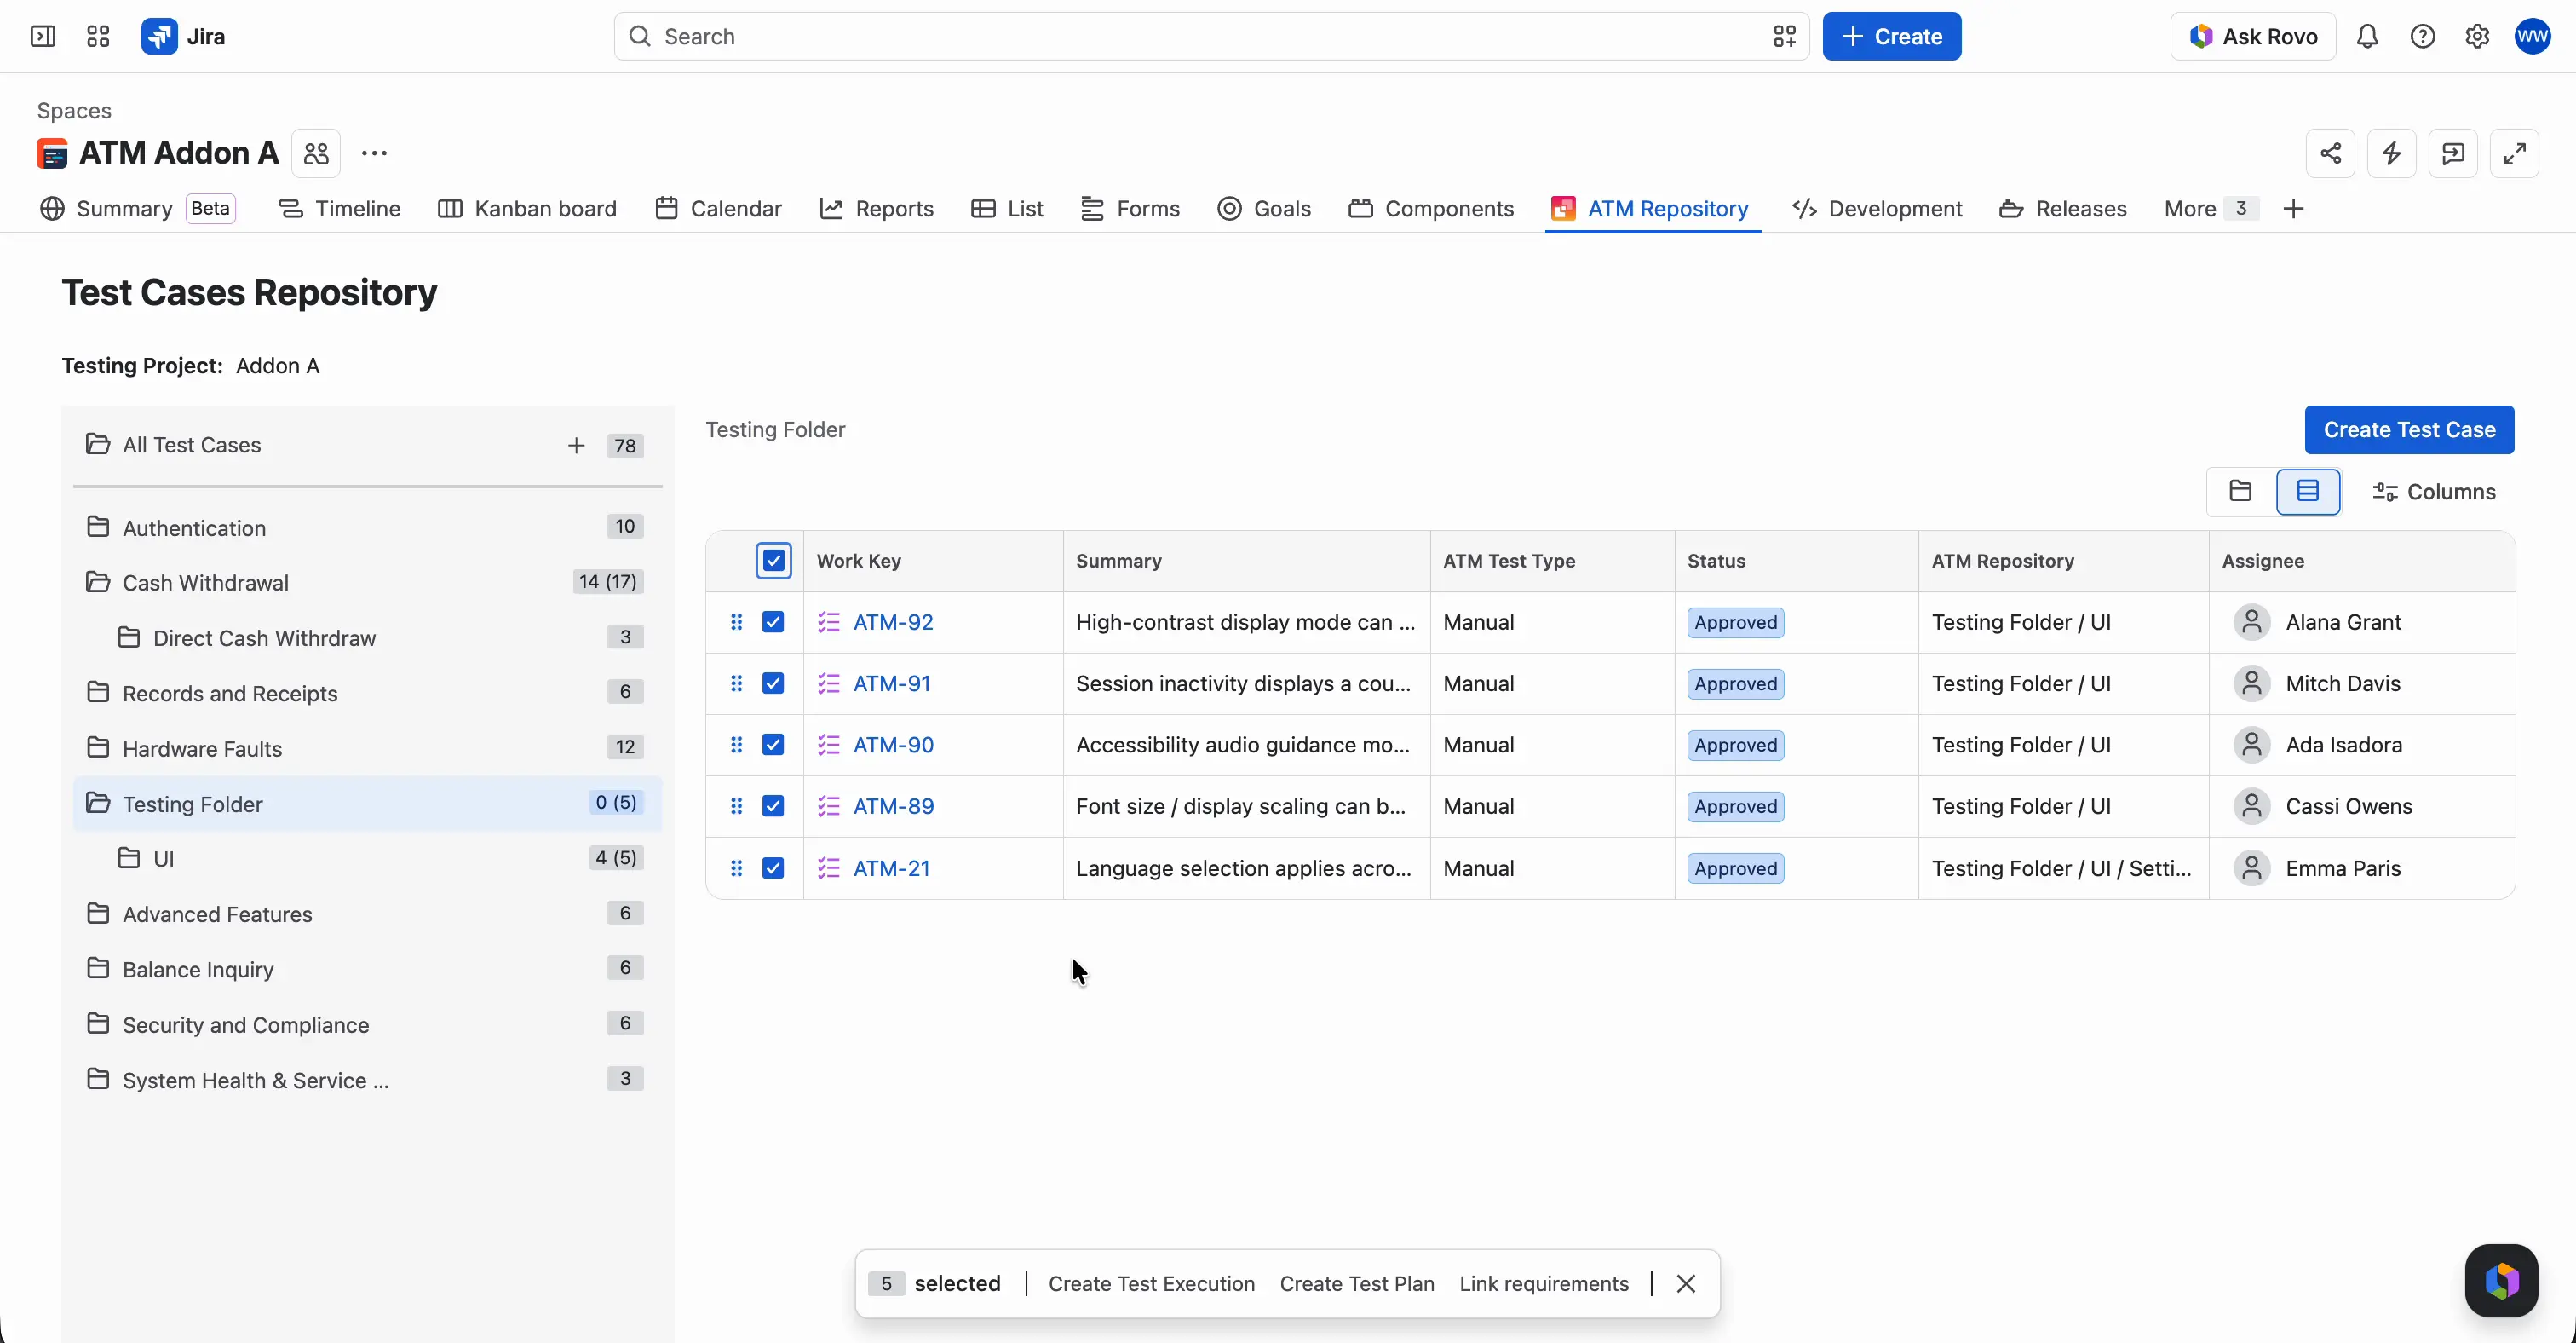
Task: Click the feedback icon near fullscreen
Action: click(x=2453, y=153)
